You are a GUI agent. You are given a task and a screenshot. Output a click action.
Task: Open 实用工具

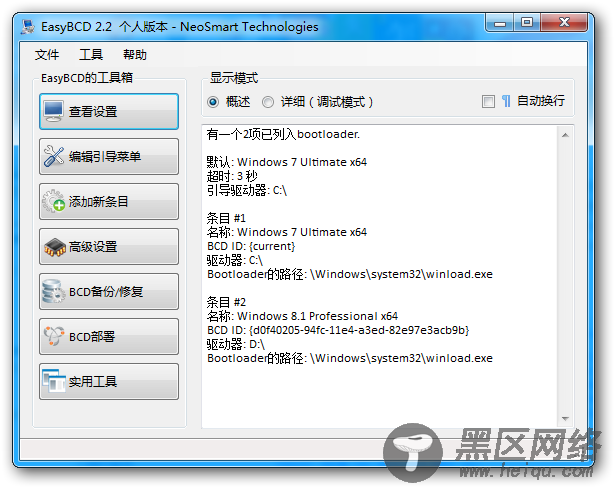click(109, 381)
